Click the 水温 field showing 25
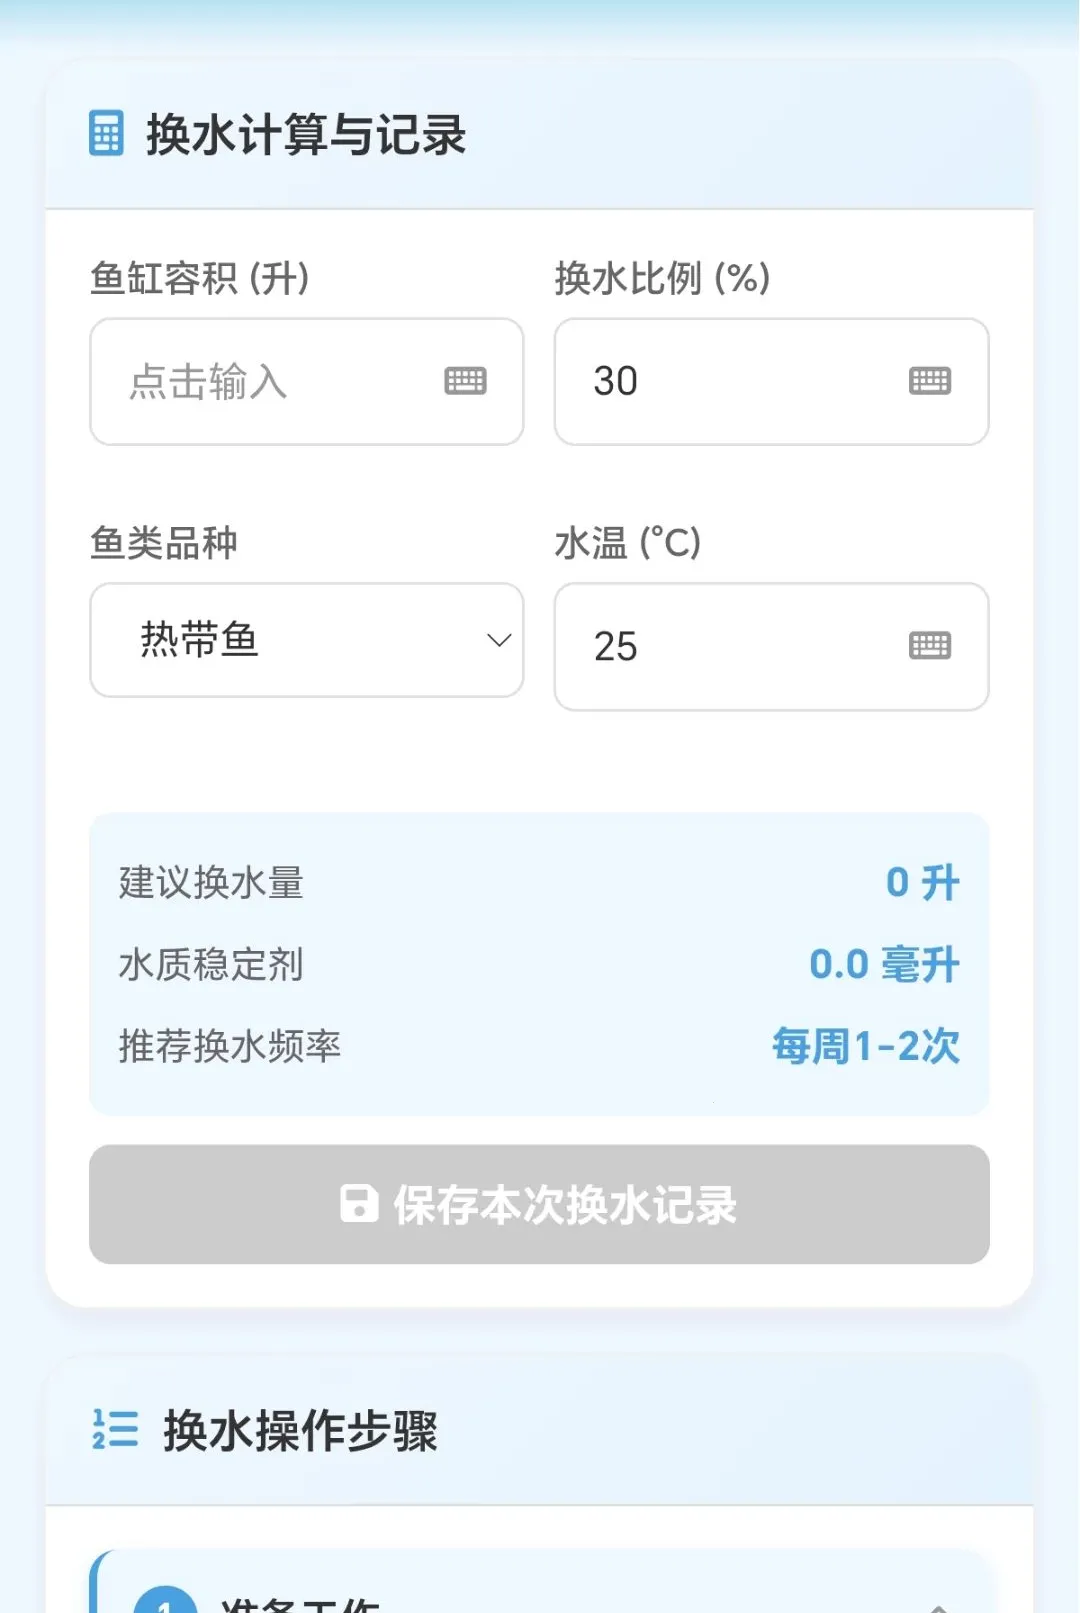Image resolution: width=1080 pixels, height=1613 pixels. click(772, 646)
